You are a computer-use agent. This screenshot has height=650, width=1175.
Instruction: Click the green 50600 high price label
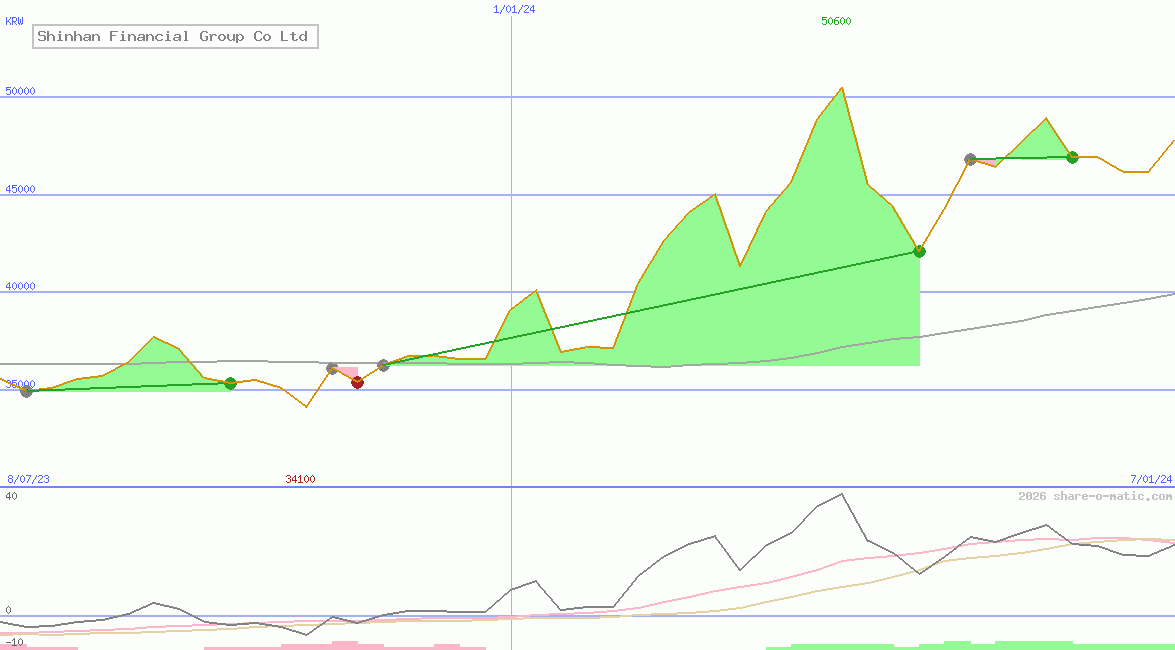(x=836, y=21)
